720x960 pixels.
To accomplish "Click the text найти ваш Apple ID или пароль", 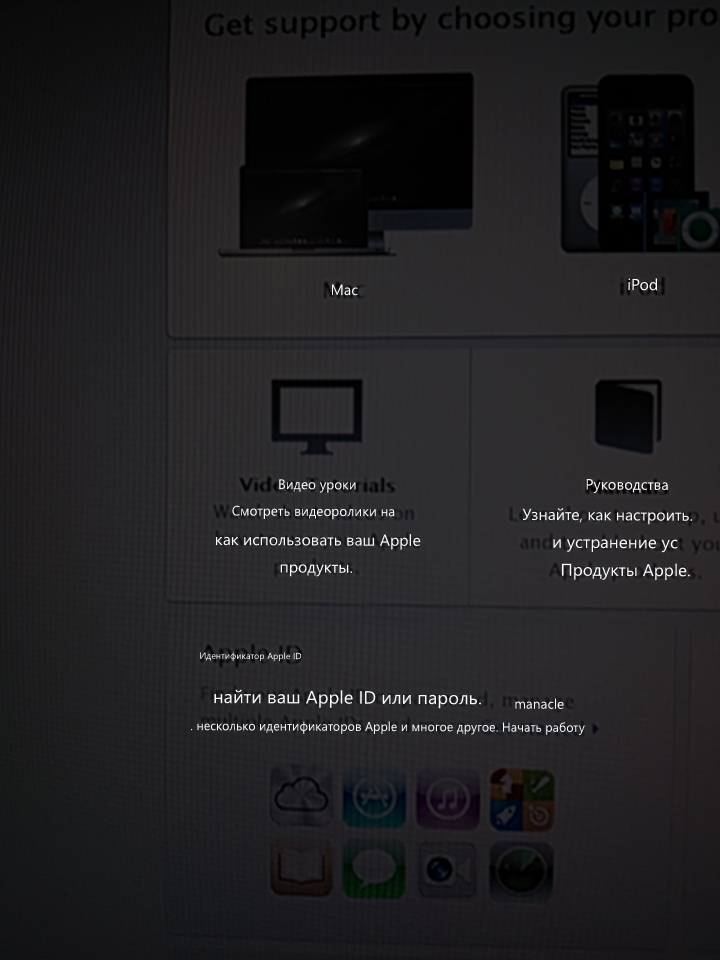I will pos(347,697).
